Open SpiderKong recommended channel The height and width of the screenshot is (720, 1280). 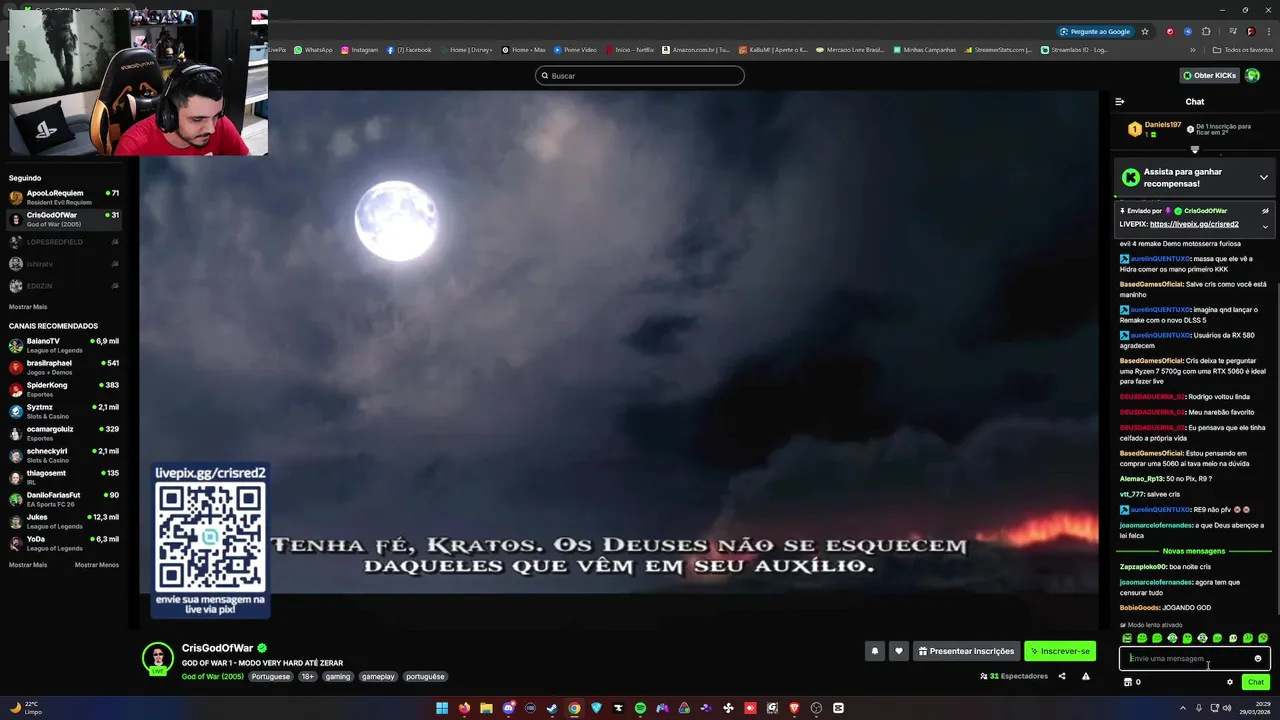point(64,389)
